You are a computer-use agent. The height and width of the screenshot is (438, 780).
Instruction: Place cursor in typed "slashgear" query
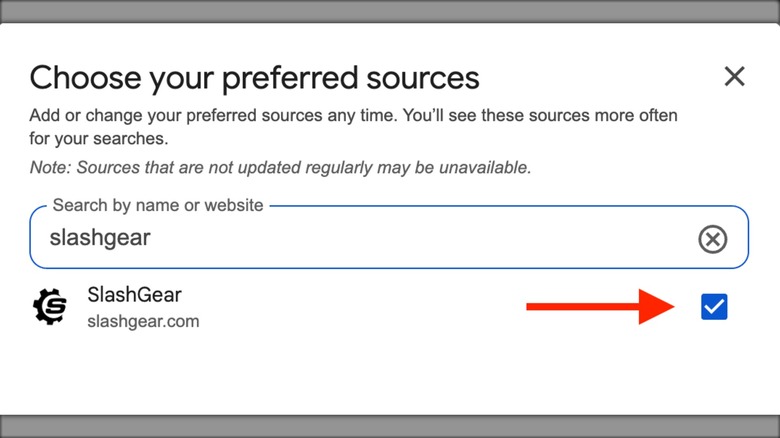(99, 238)
